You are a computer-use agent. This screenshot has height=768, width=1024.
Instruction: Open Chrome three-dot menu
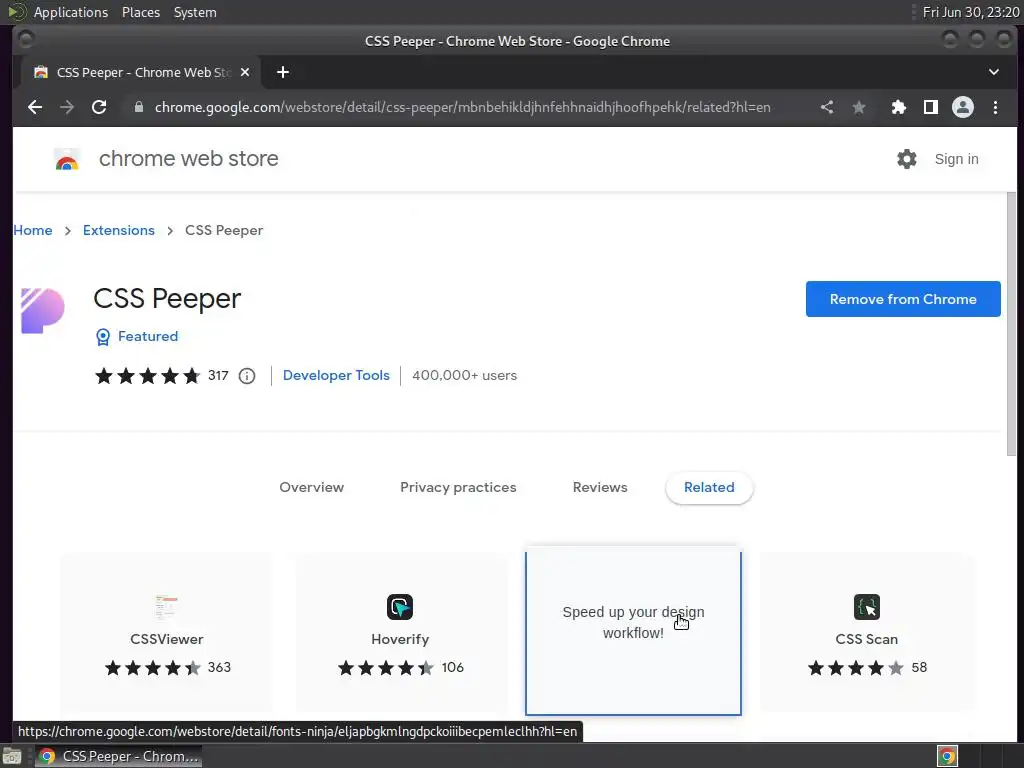(x=995, y=107)
